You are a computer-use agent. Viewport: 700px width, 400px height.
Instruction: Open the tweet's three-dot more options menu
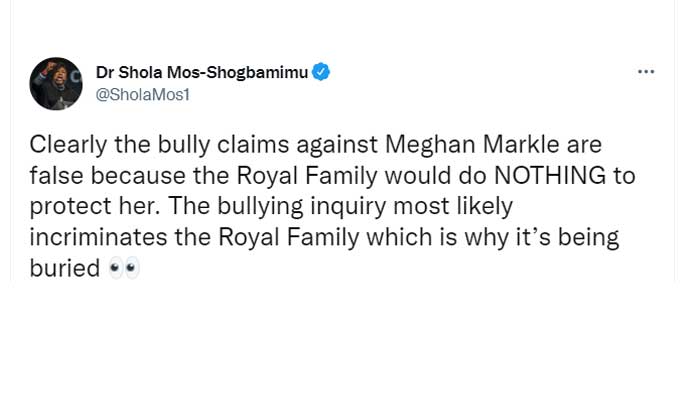pos(646,72)
